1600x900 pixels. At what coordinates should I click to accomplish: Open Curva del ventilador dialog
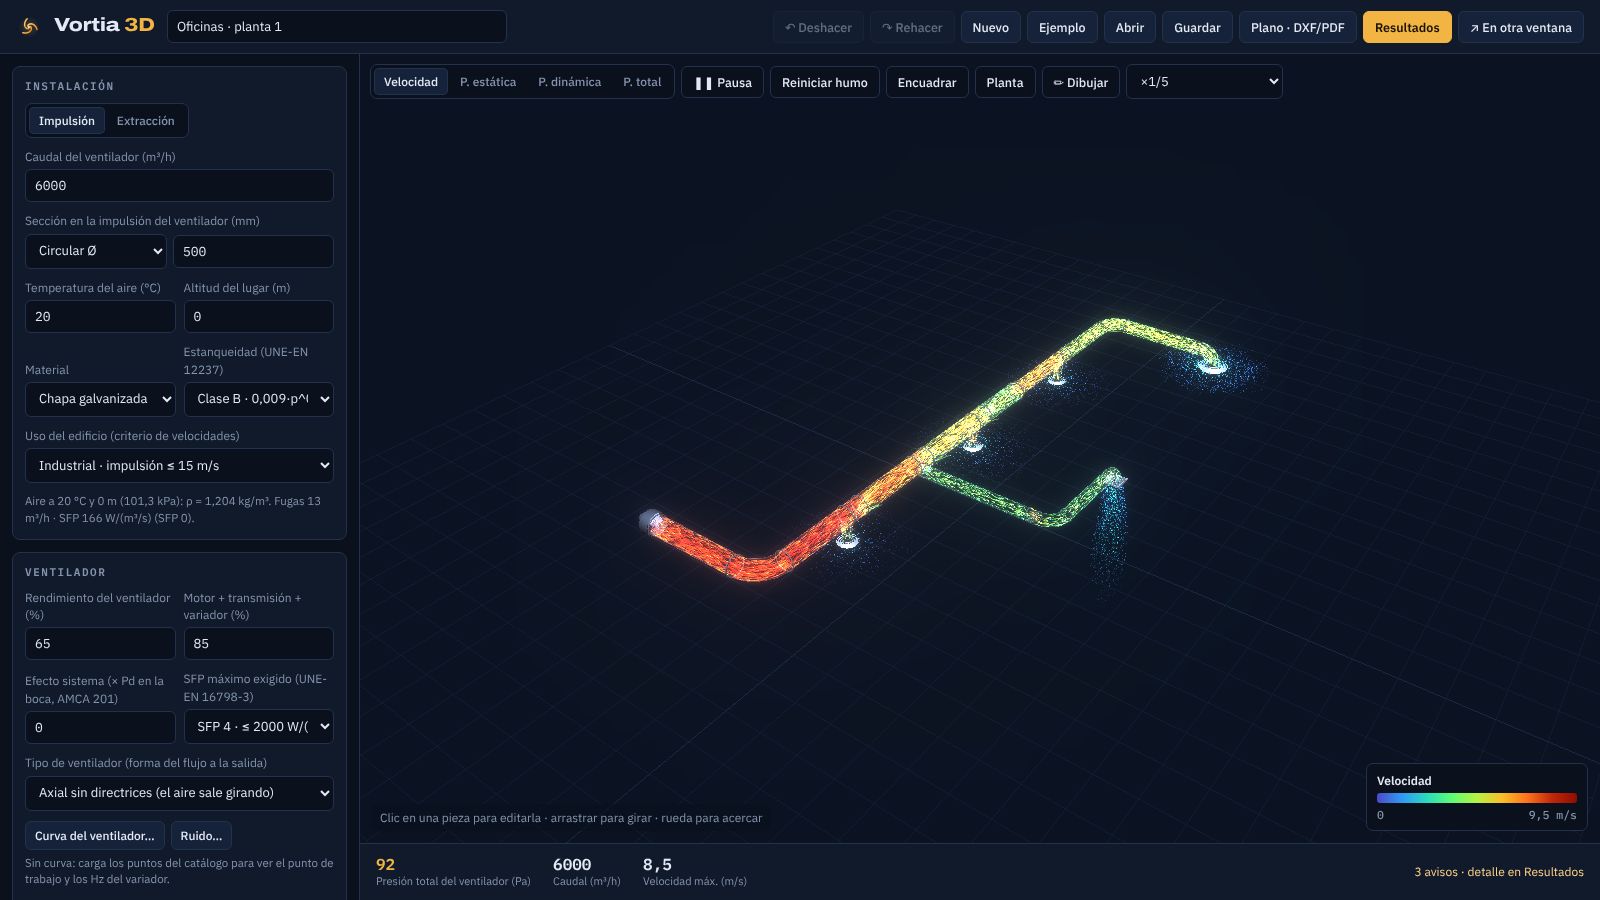pos(95,836)
